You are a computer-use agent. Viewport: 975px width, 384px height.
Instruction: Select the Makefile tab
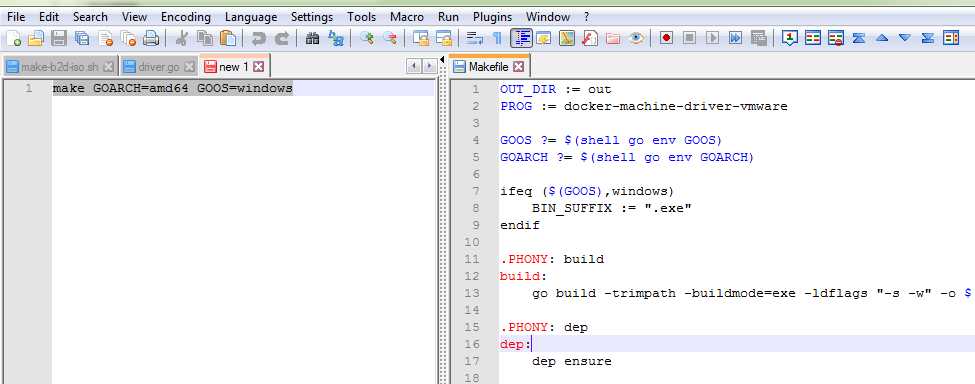click(489, 66)
